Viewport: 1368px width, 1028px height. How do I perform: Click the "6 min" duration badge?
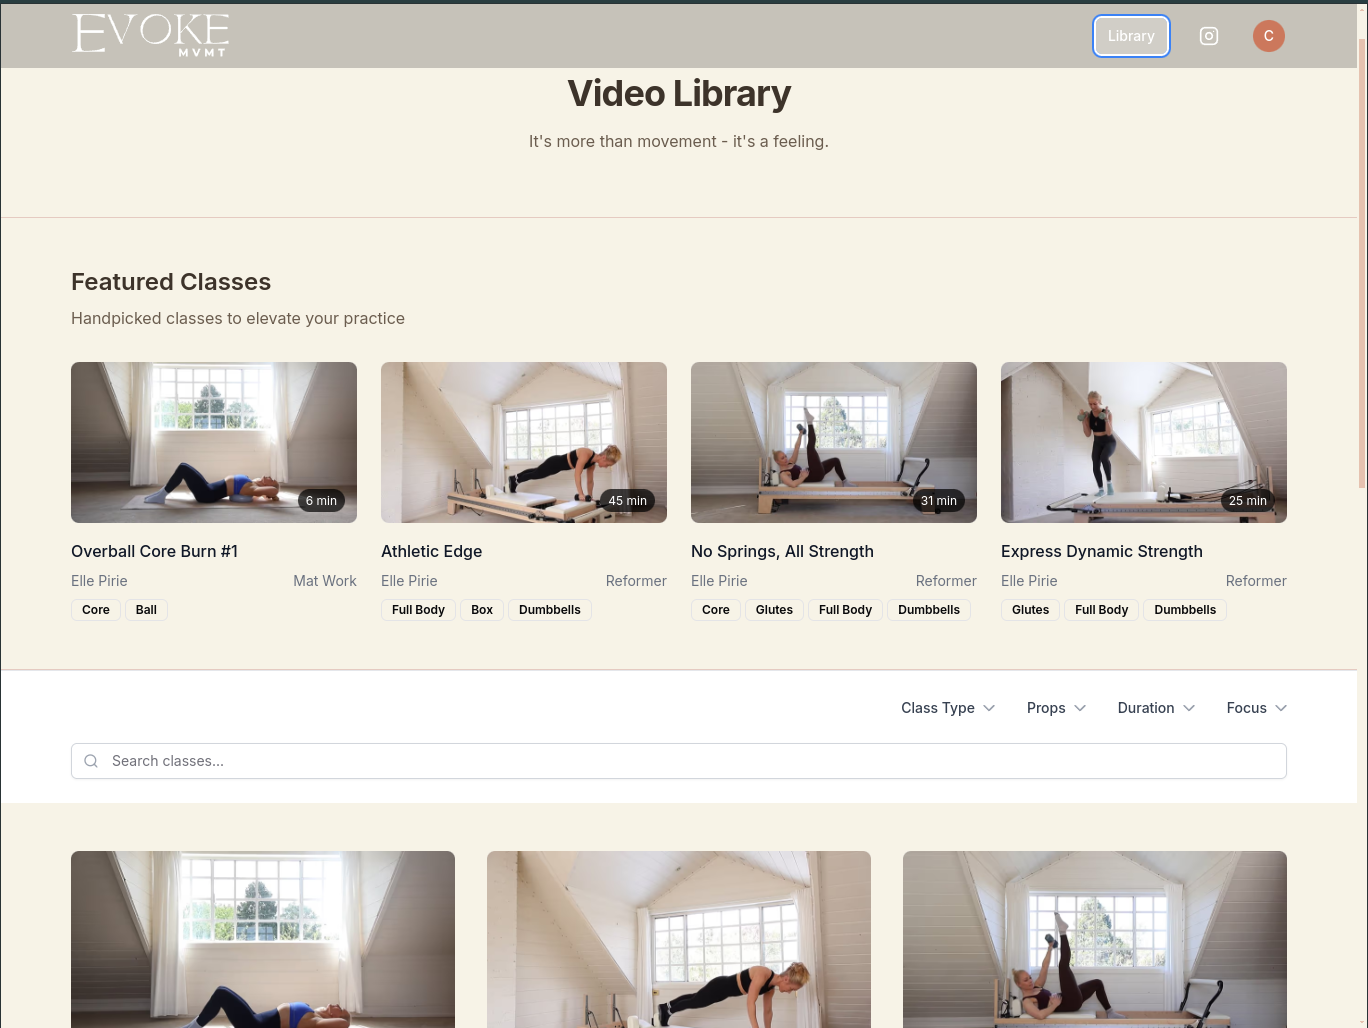[x=320, y=500]
